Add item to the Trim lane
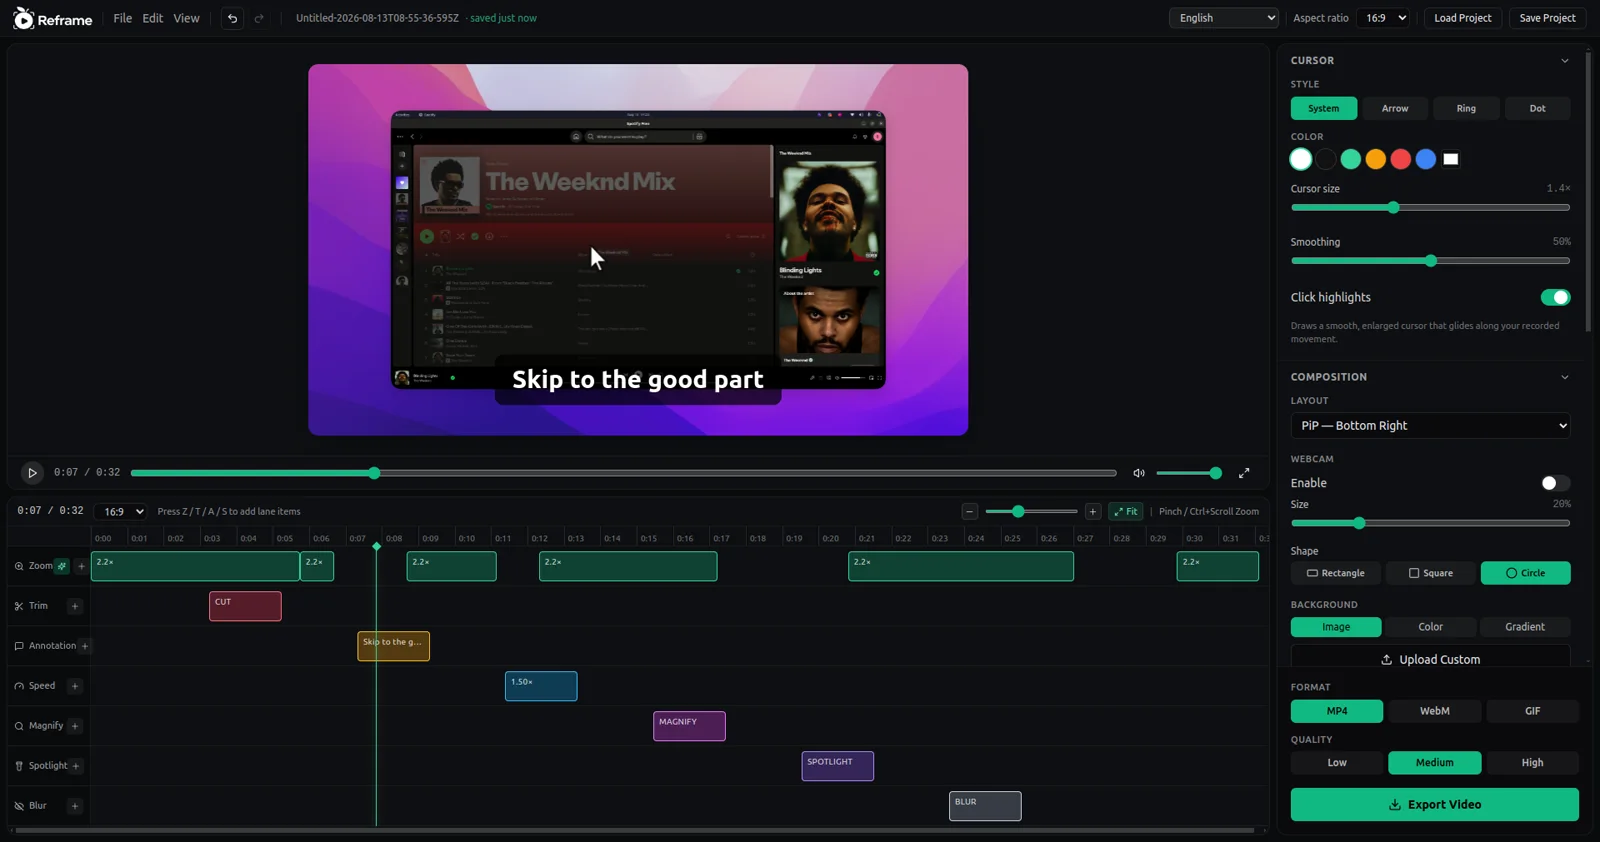 click(75, 606)
